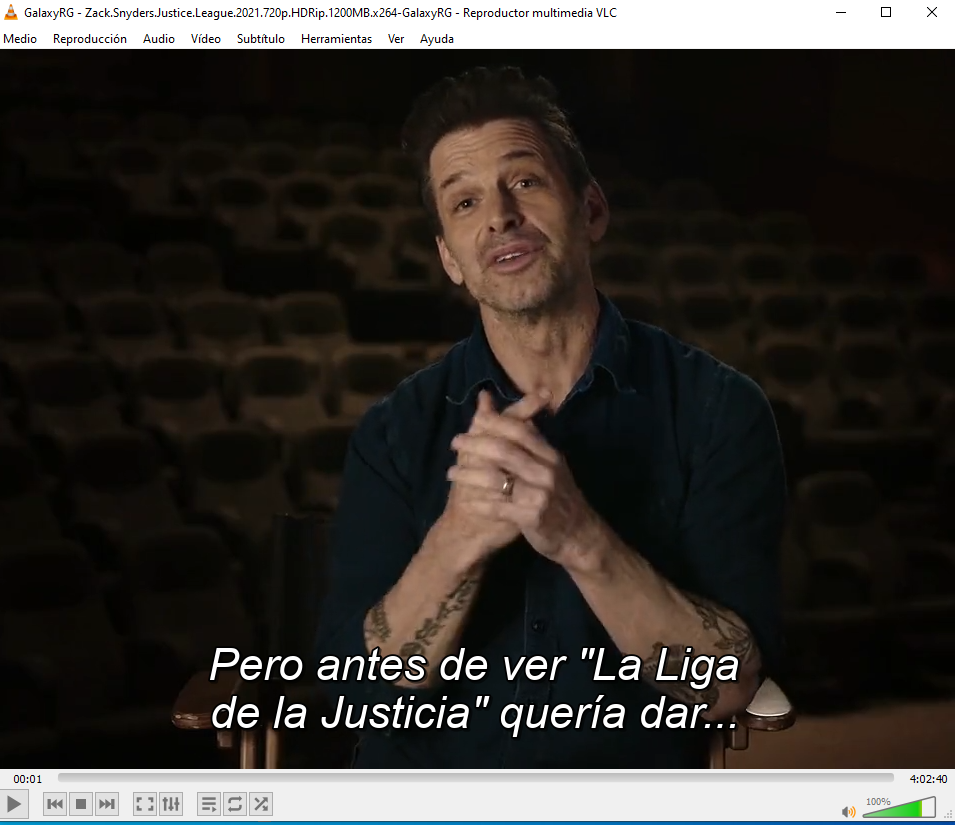Image resolution: width=955 pixels, height=825 pixels.
Task: Open the Ayuda menu
Action: [x=437, y=39]
